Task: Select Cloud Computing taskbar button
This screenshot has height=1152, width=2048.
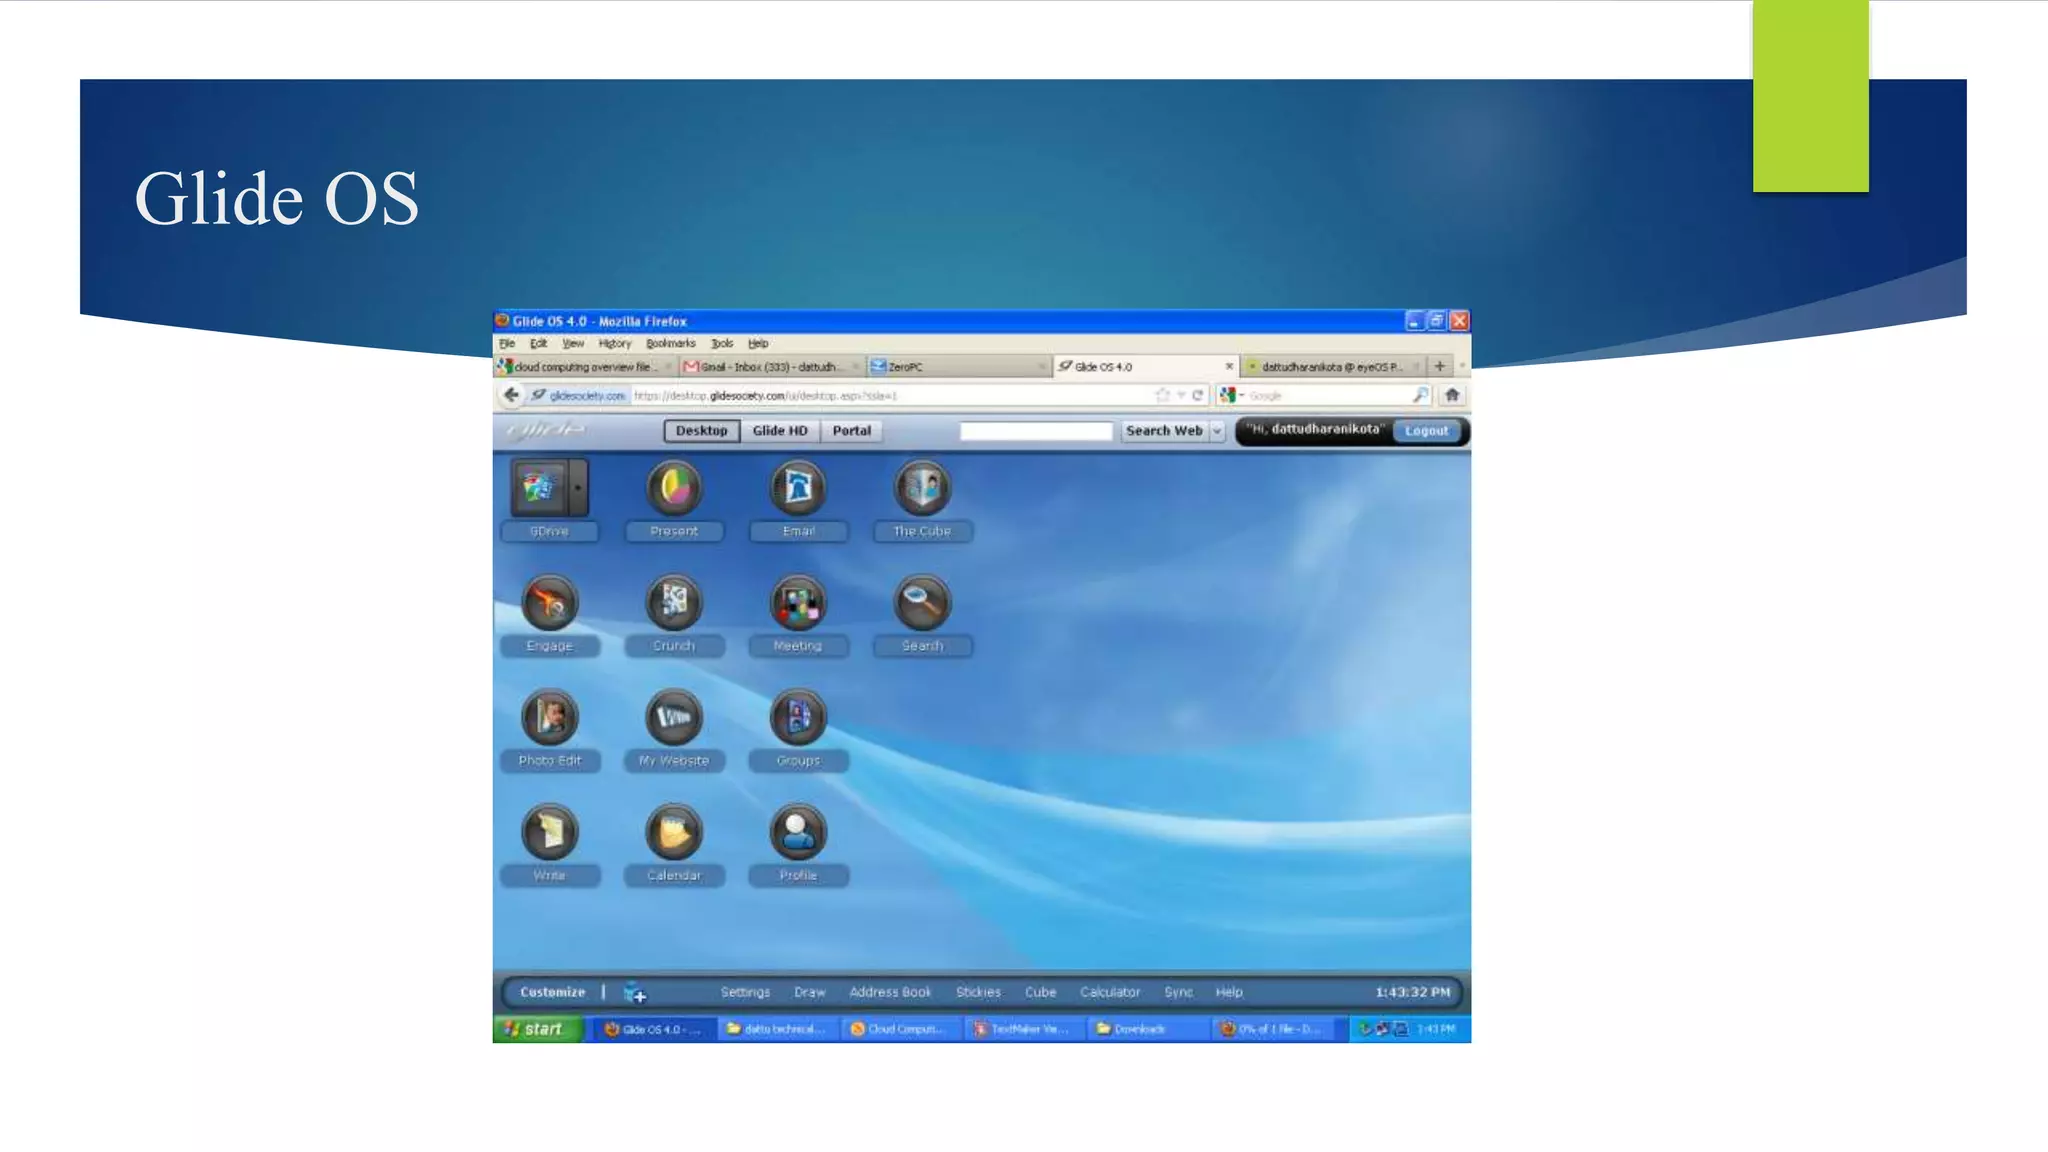Action: tap(902, 1029)
